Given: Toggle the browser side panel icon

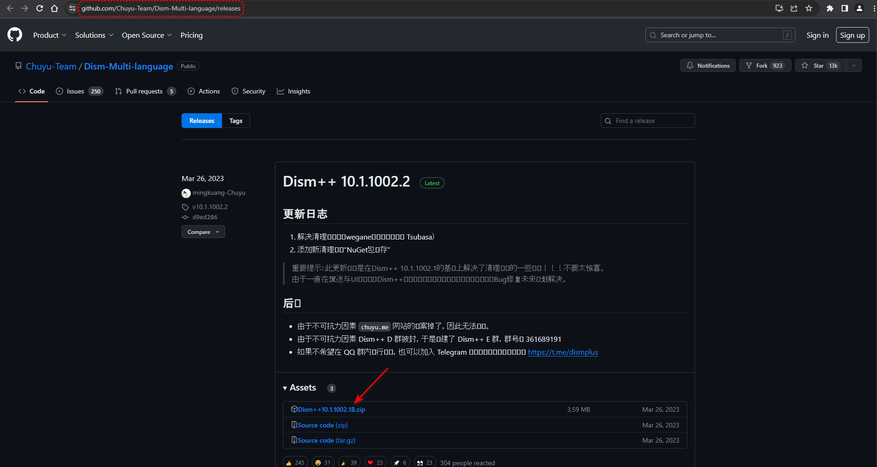Looking at the screenshot, I should tap(845, 8).
